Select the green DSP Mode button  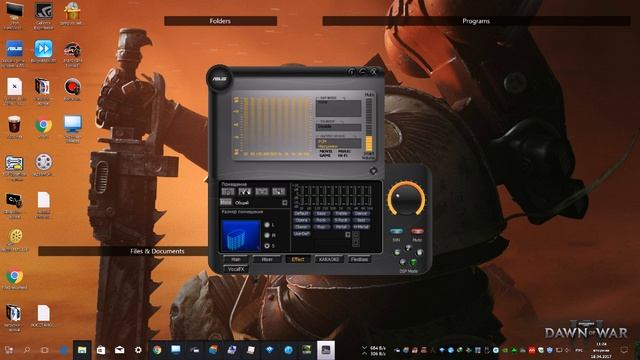point(413,262)
